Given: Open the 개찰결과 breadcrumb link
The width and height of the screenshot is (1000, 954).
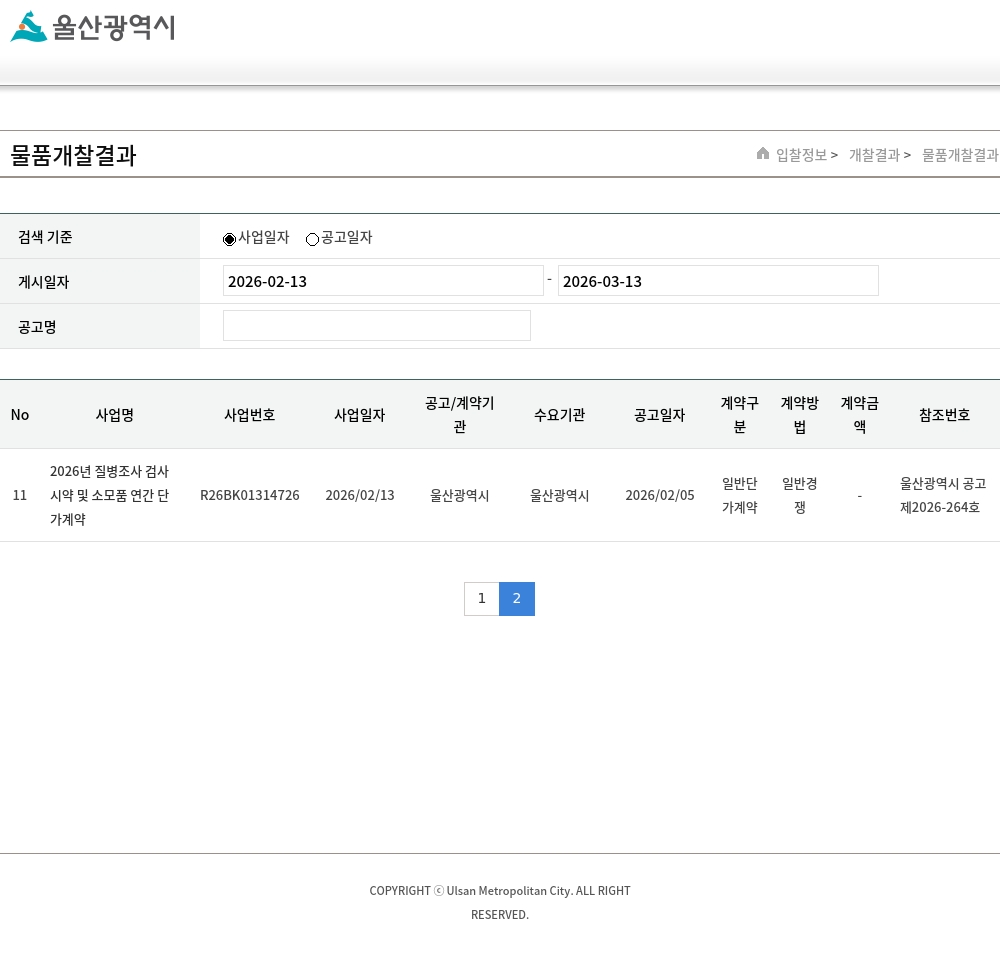Looking at the screenshot, I should tap(873, 155).
